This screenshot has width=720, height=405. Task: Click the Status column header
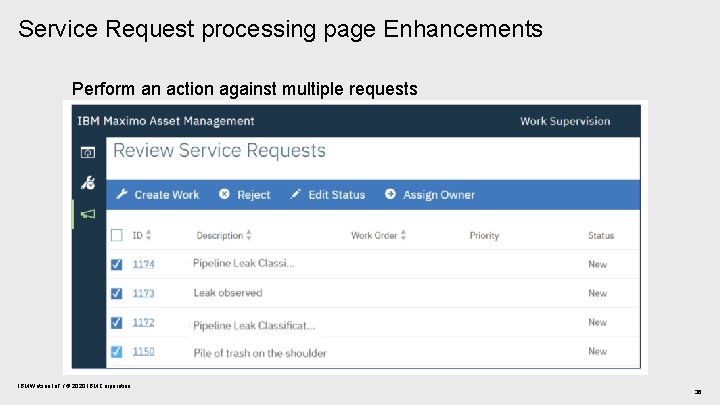pos(601,235)
